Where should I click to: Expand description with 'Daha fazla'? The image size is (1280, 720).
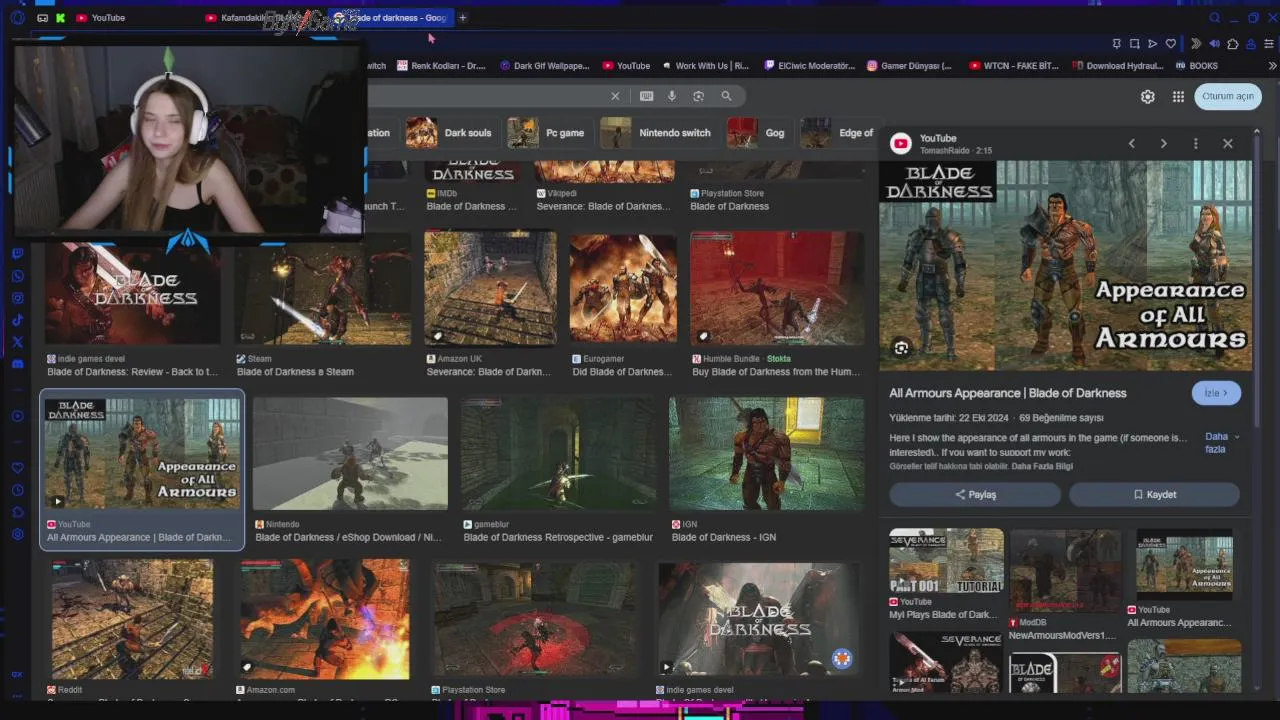coord(1221,443)
